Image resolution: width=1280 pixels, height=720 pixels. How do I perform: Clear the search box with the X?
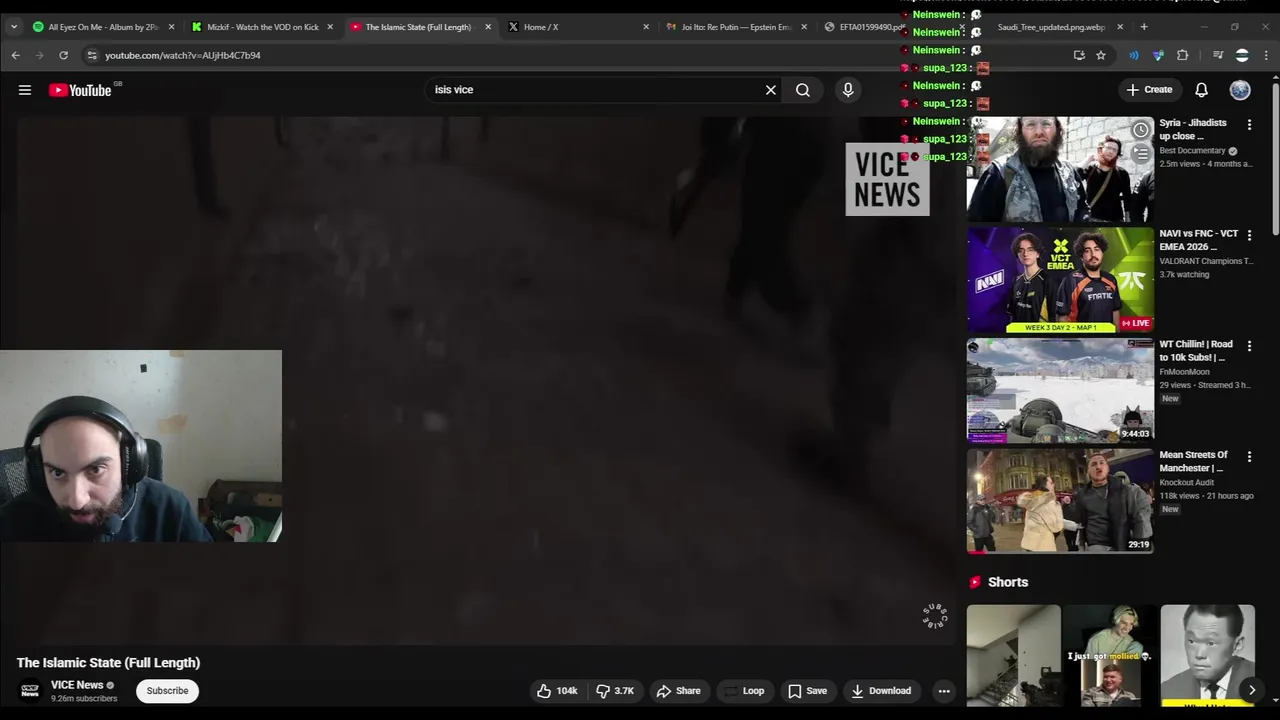coord(771,90)
